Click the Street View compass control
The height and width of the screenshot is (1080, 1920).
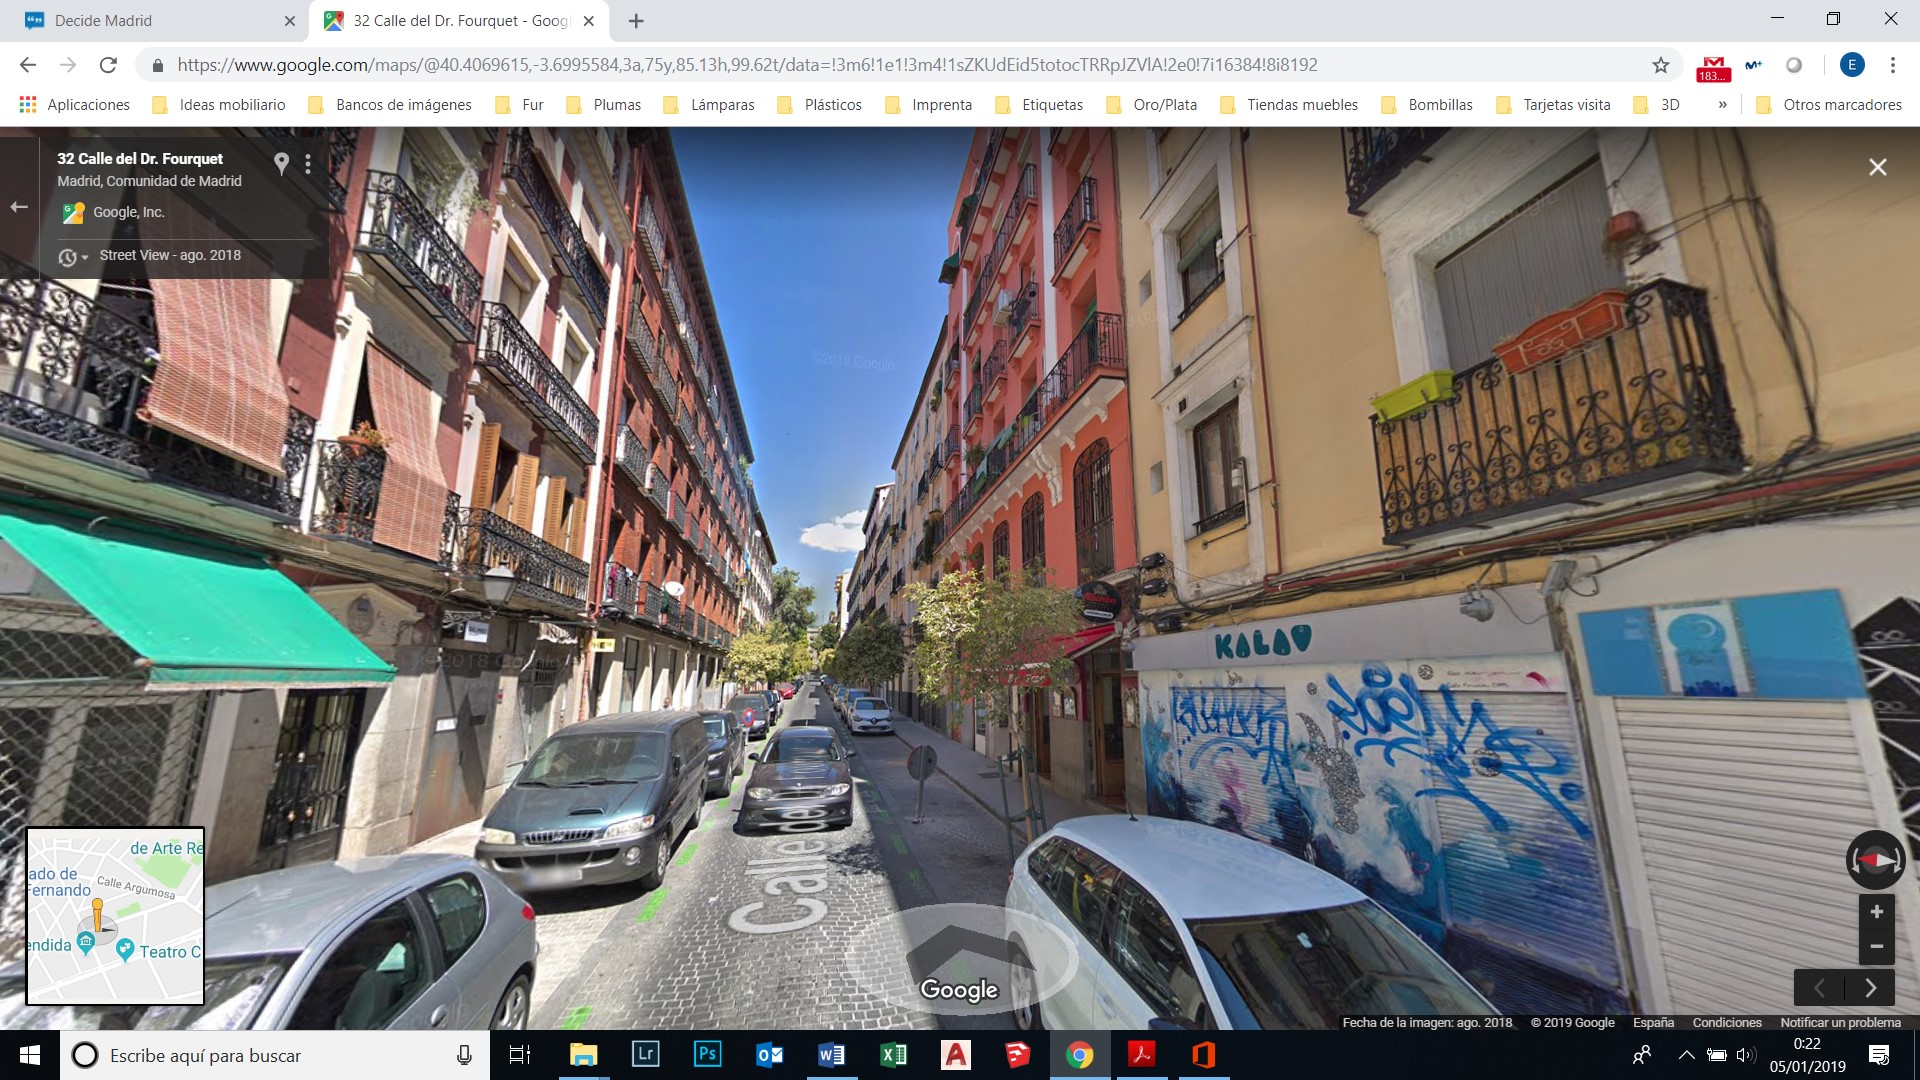point(1875,860)
